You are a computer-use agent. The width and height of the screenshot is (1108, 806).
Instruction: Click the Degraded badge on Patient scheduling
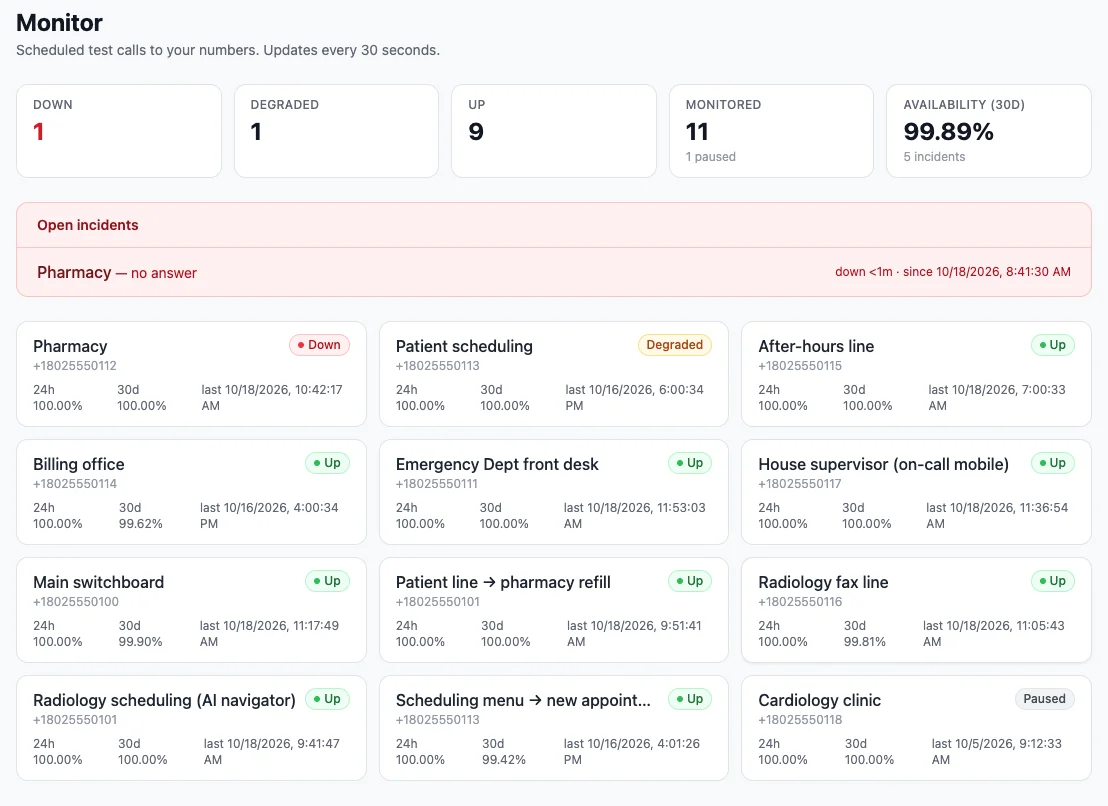674,345
